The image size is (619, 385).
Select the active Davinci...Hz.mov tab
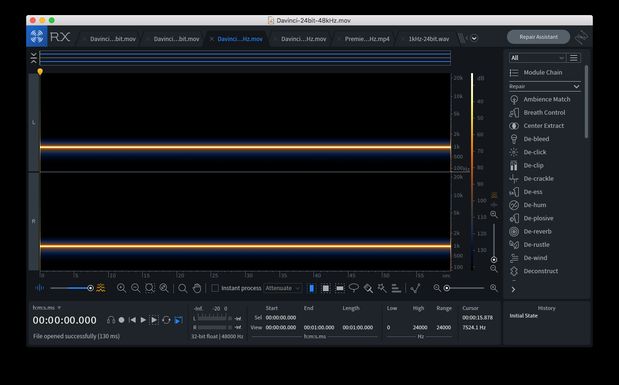[240, 39]
